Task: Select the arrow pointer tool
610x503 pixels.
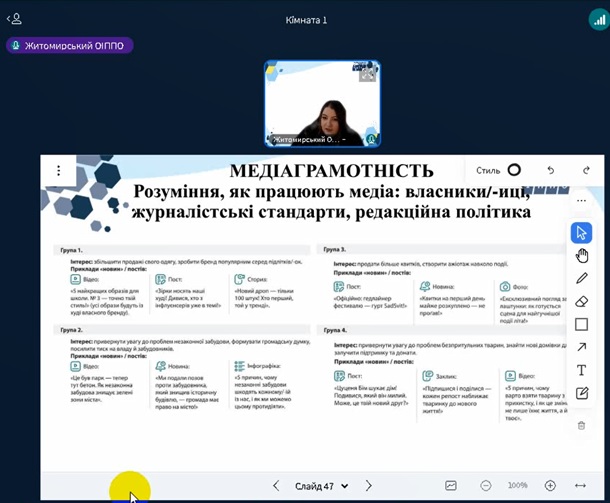Action: pos(582,233)
